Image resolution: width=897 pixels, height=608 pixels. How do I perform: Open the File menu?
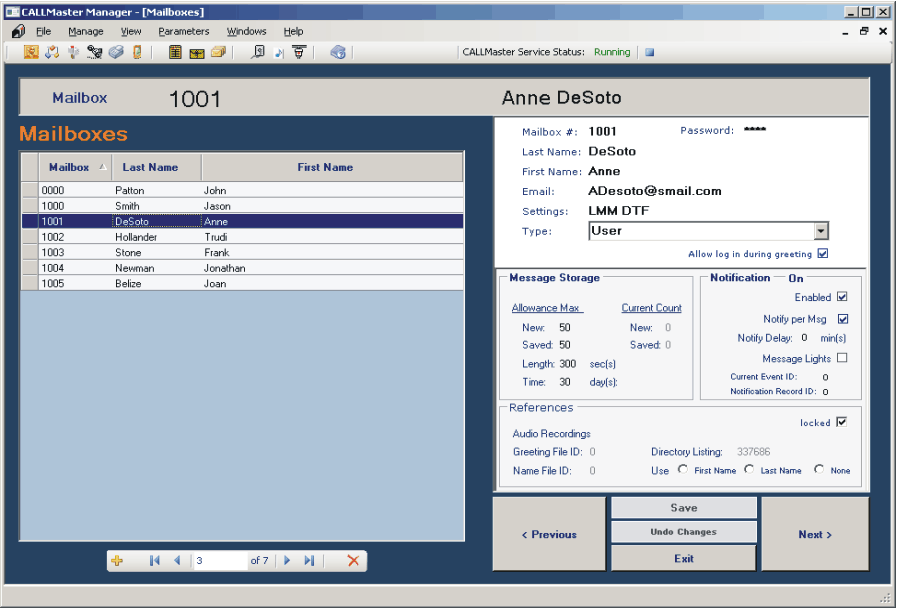click(x=43, y=31)
